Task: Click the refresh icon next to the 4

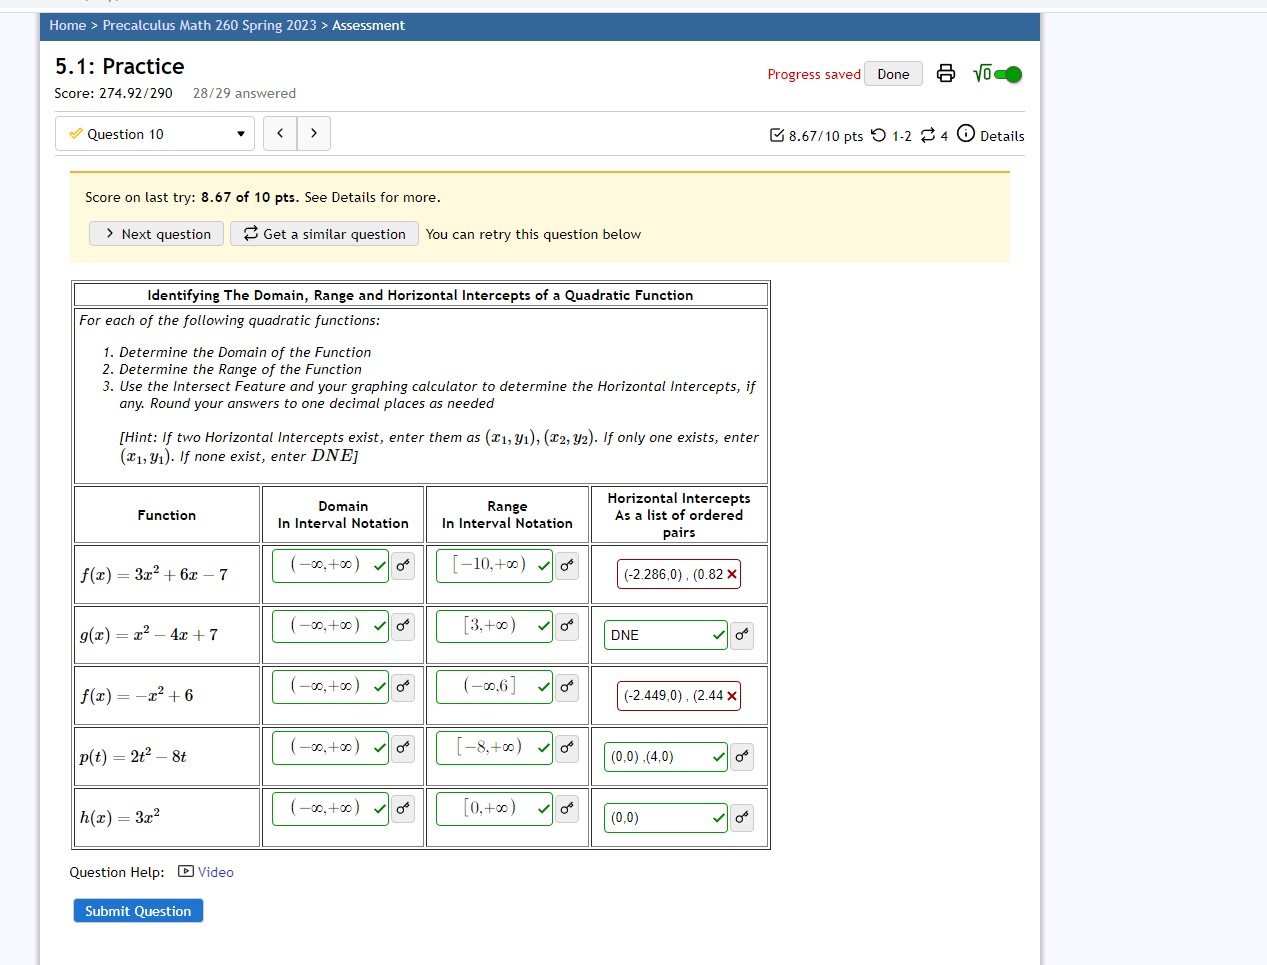Action: pyautogui.click(x=926, y=135)
